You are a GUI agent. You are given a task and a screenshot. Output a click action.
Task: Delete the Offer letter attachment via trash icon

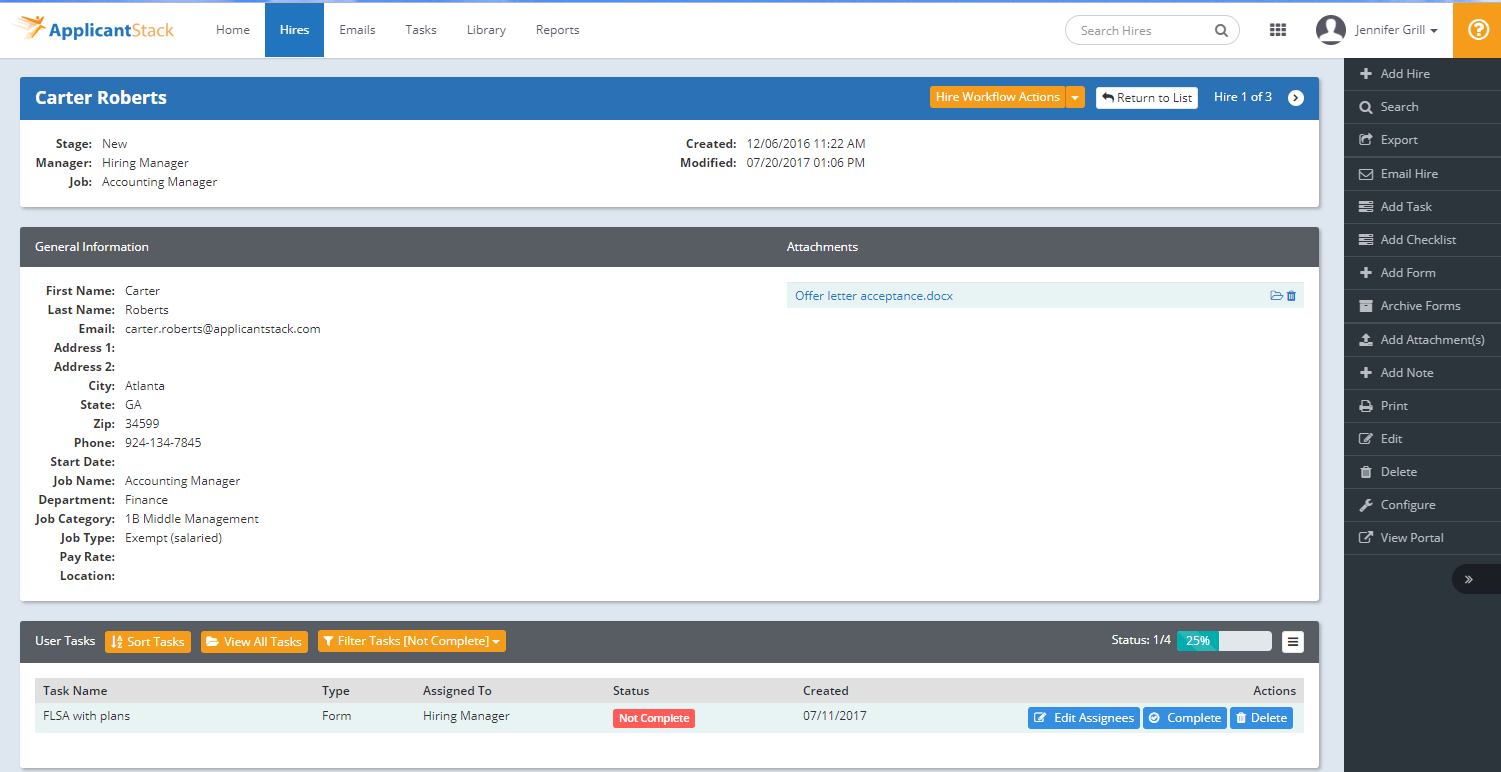click(1291, 295)
